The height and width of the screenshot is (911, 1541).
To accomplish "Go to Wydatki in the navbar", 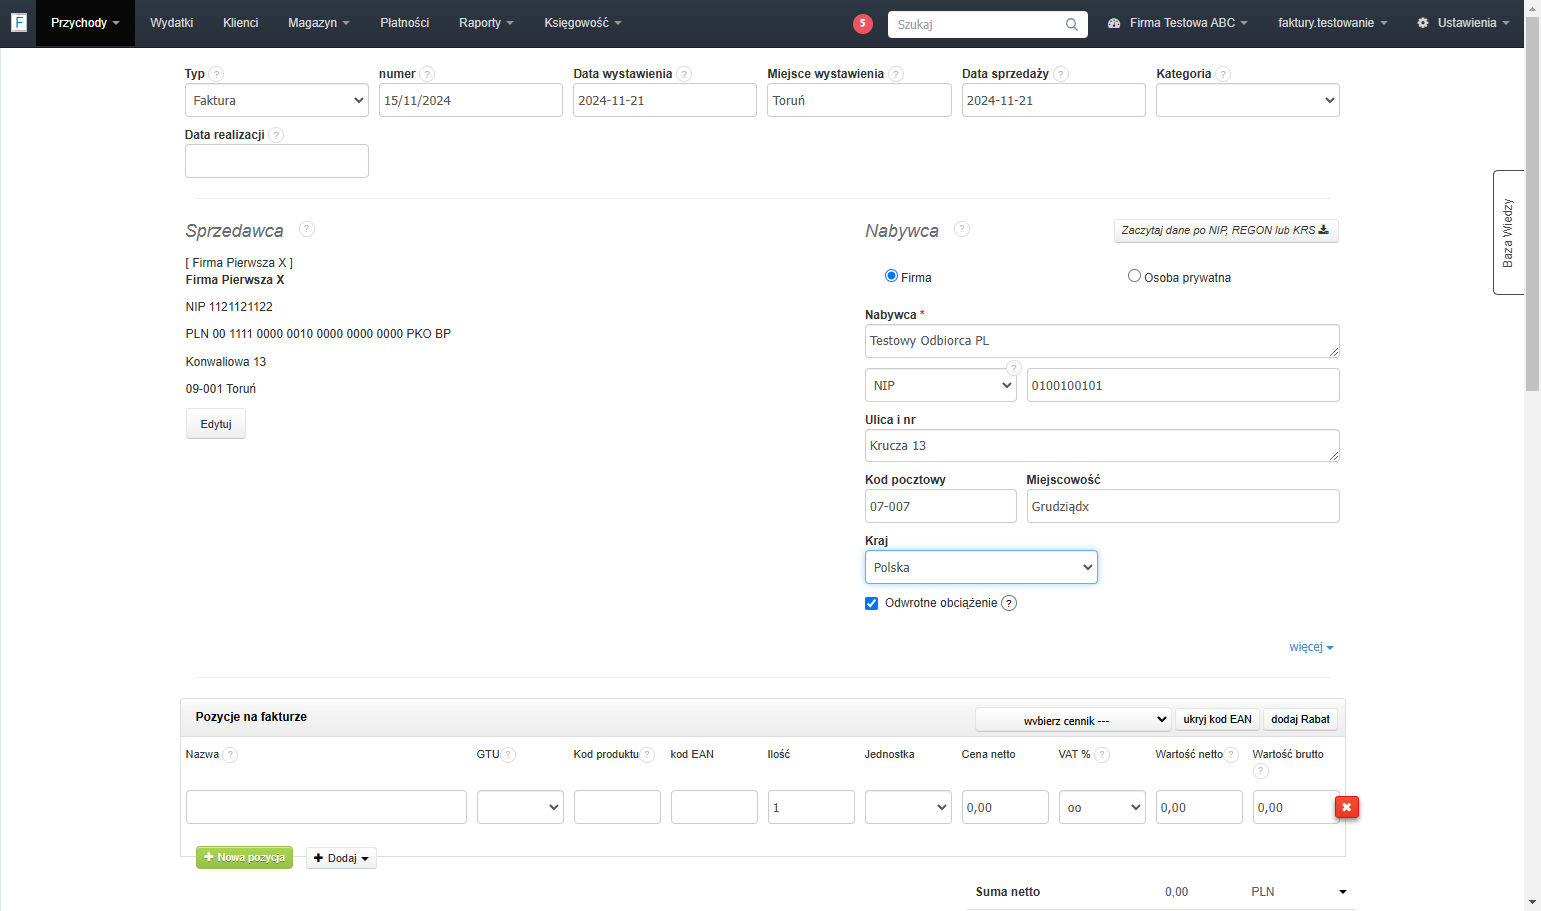I will pyautogui.click(x=172, y=23).
